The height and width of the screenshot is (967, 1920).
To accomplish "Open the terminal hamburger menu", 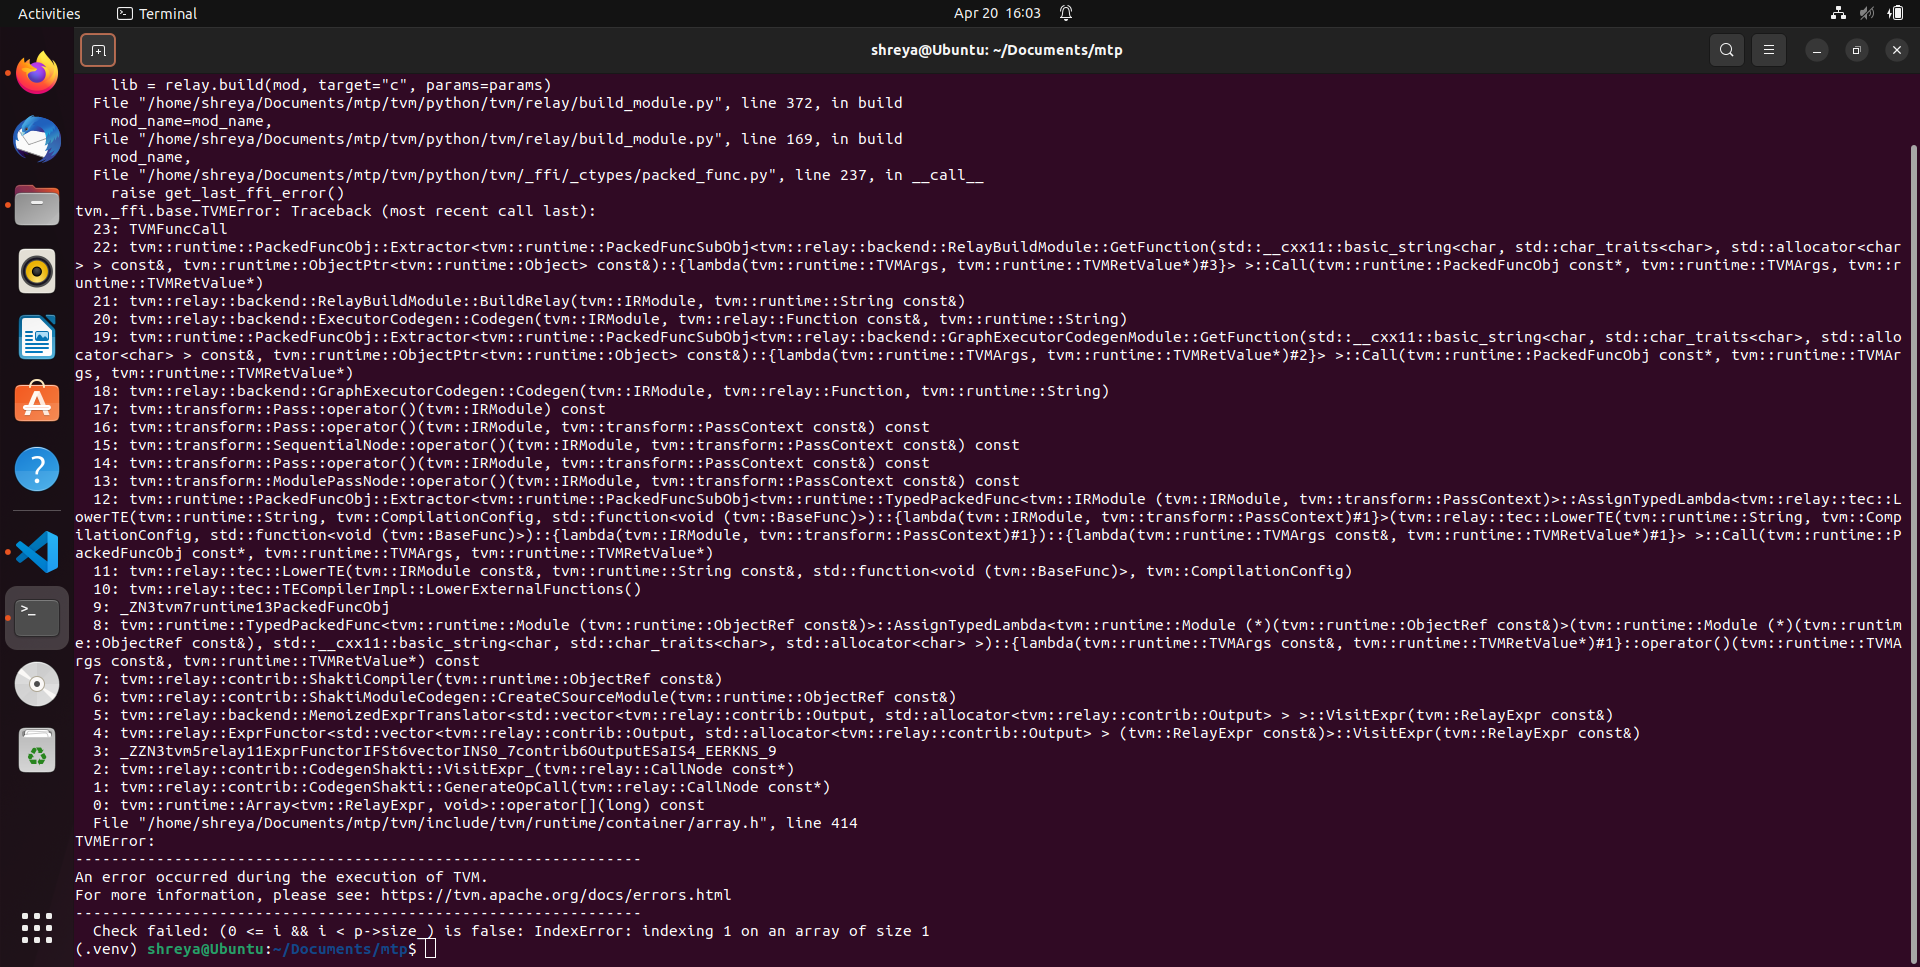I will tap(1768, 50).
